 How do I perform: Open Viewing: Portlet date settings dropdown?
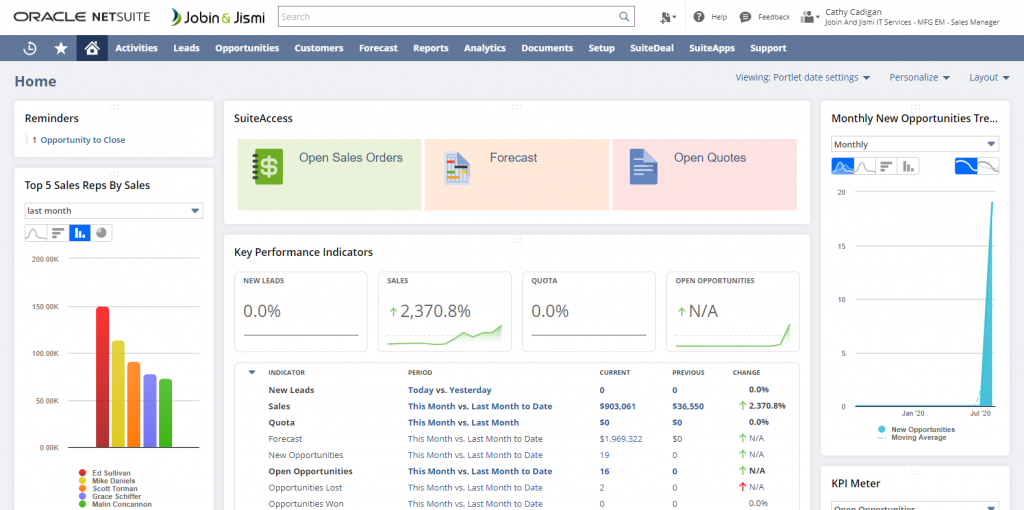tap(803, 77)
